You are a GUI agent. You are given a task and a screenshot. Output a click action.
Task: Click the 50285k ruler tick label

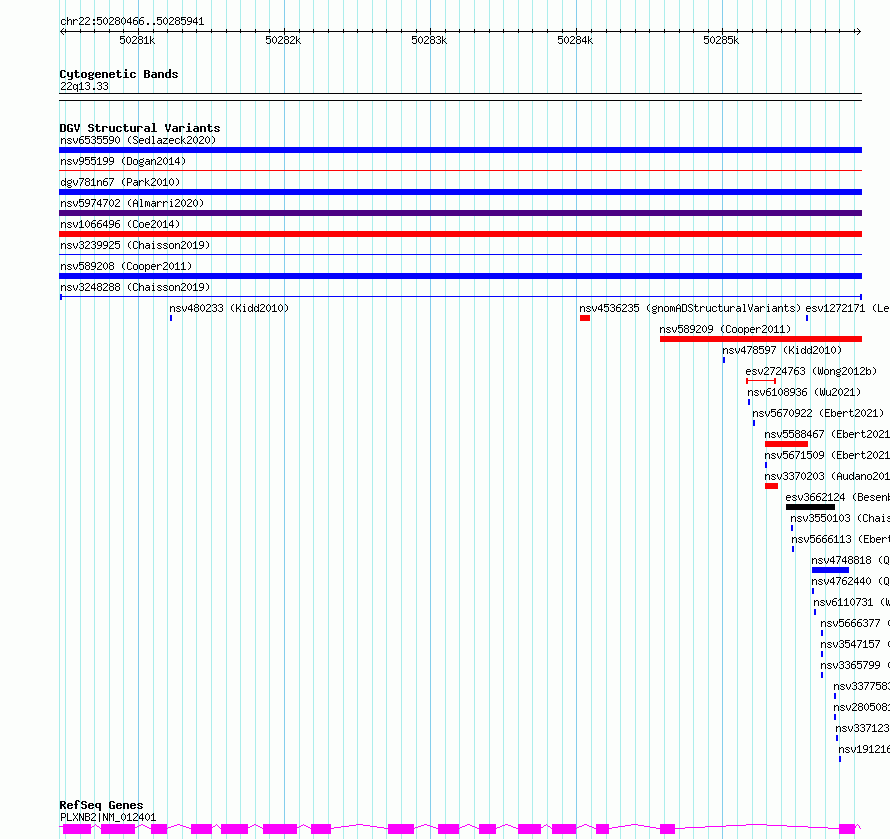721,40
